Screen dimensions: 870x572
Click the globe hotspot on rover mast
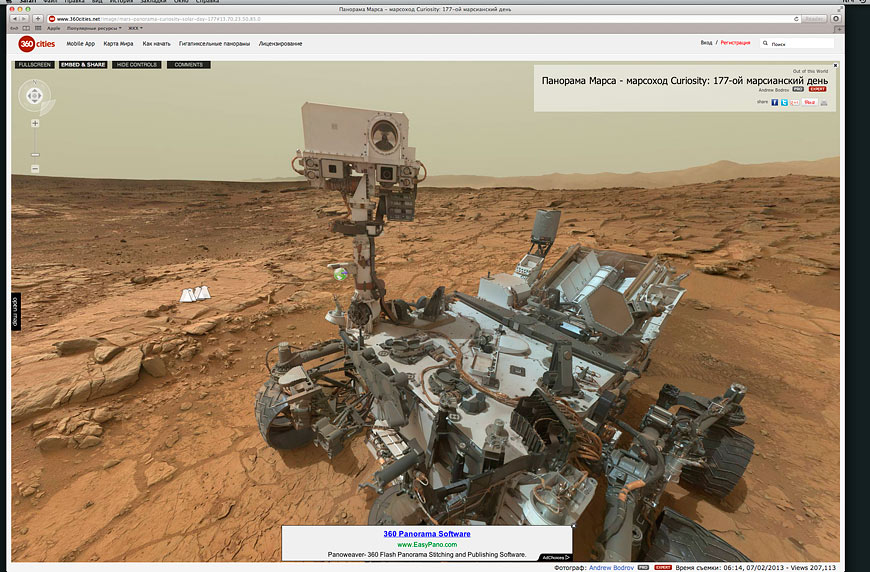[x=340, y=273]
